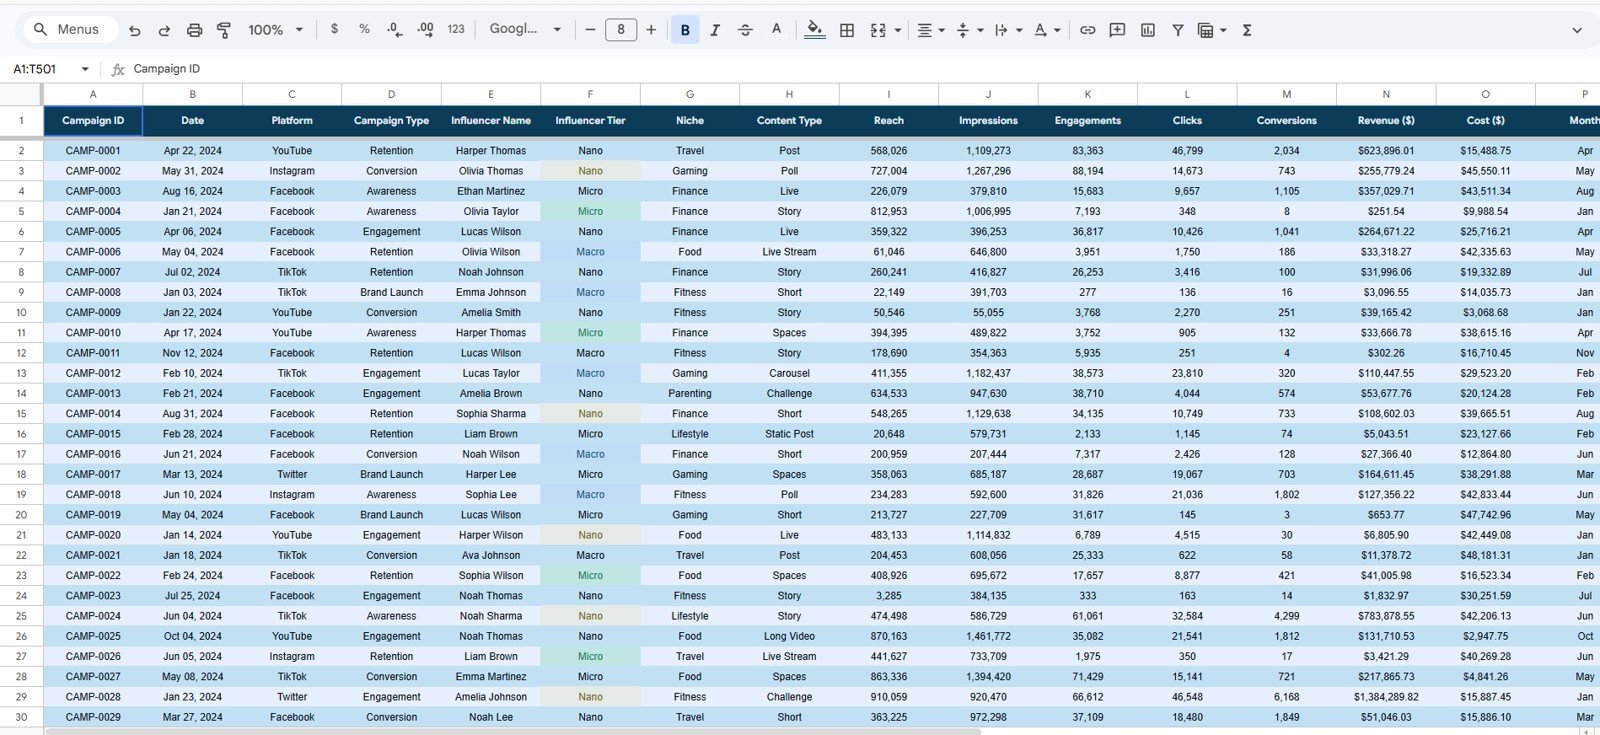Open horizontal align dropdown

click(x=930, y=30)
